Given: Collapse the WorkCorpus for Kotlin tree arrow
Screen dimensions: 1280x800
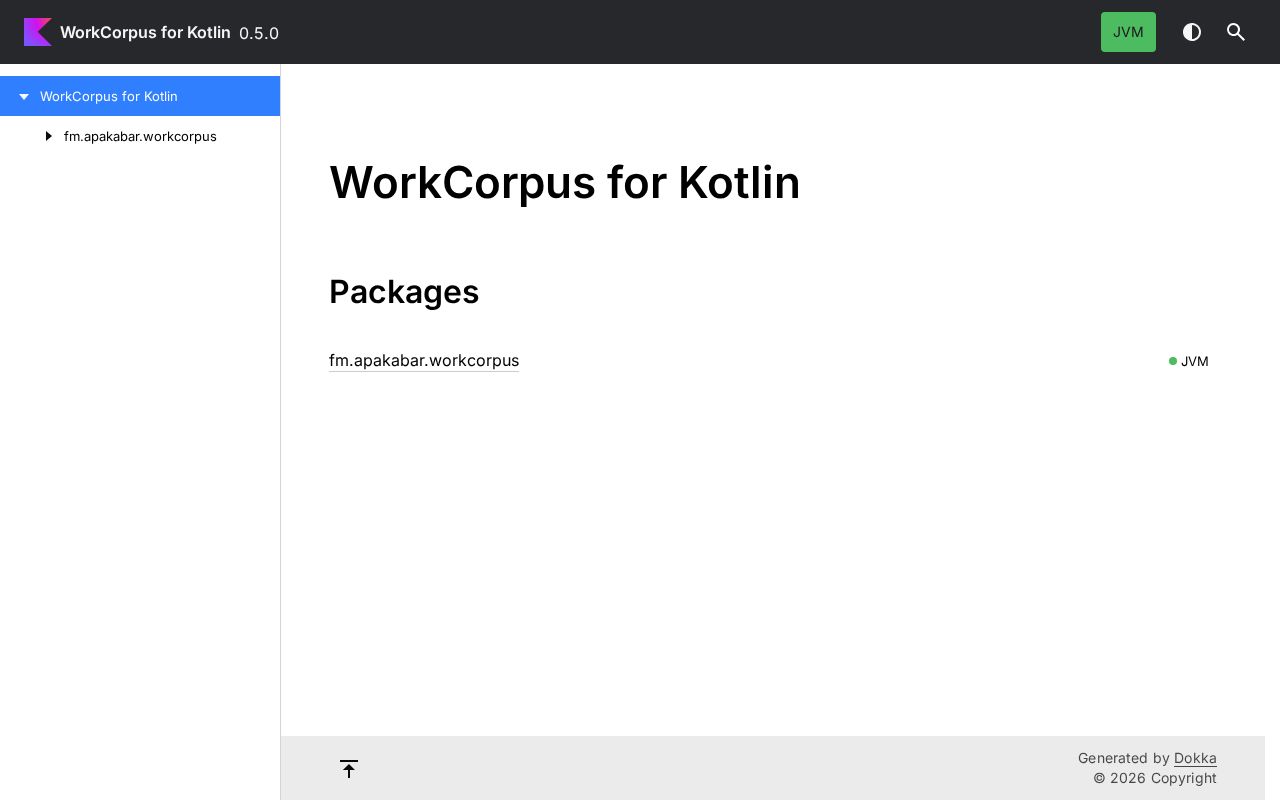Looking at the screenshot, I should [24, 96].
